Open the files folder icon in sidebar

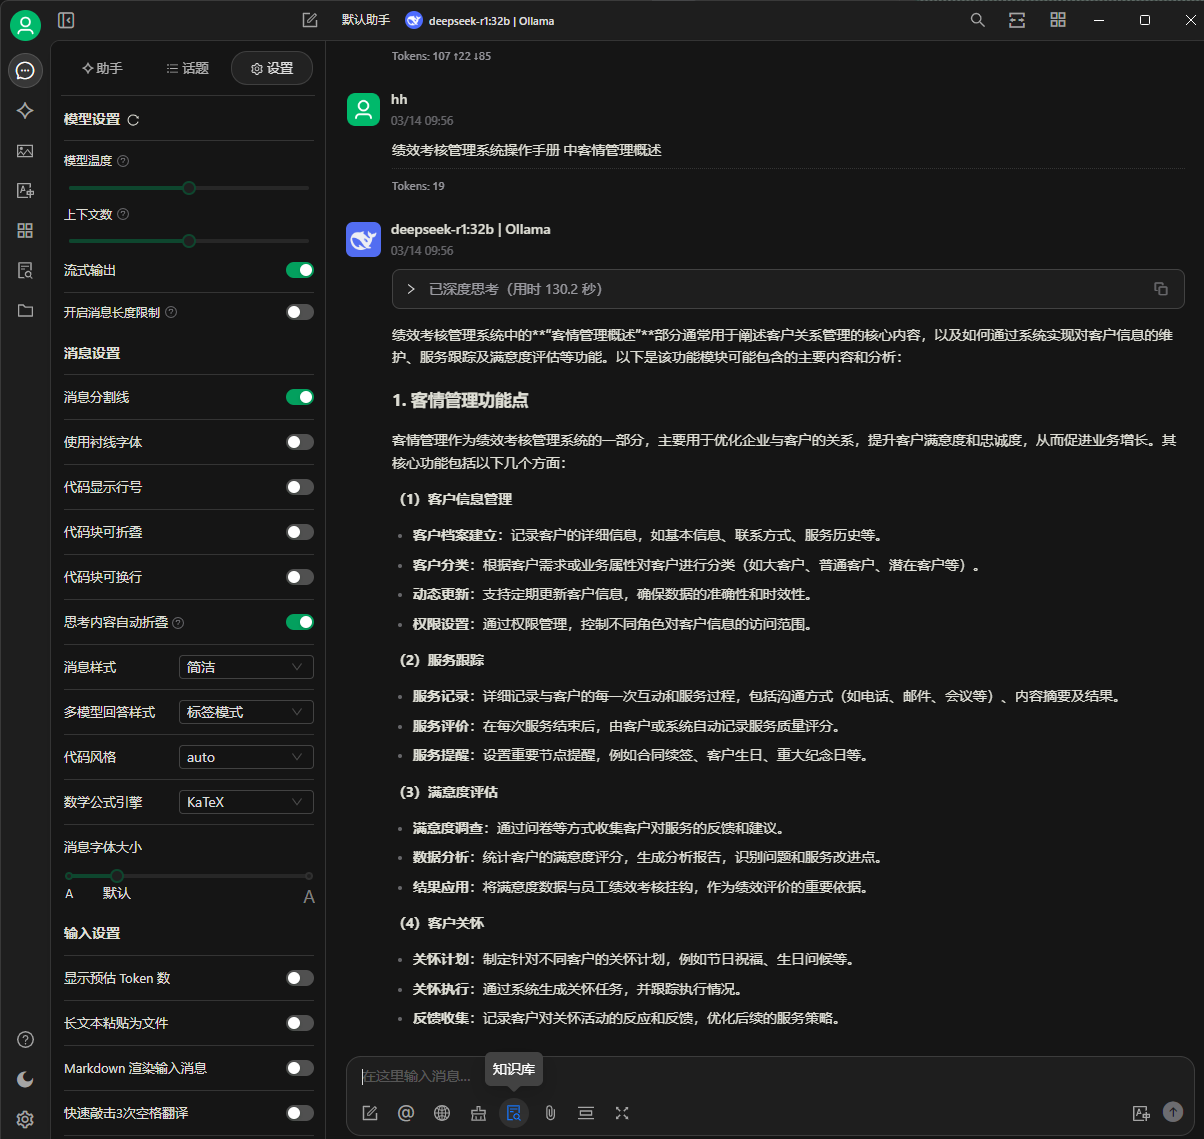pos(26,311)
